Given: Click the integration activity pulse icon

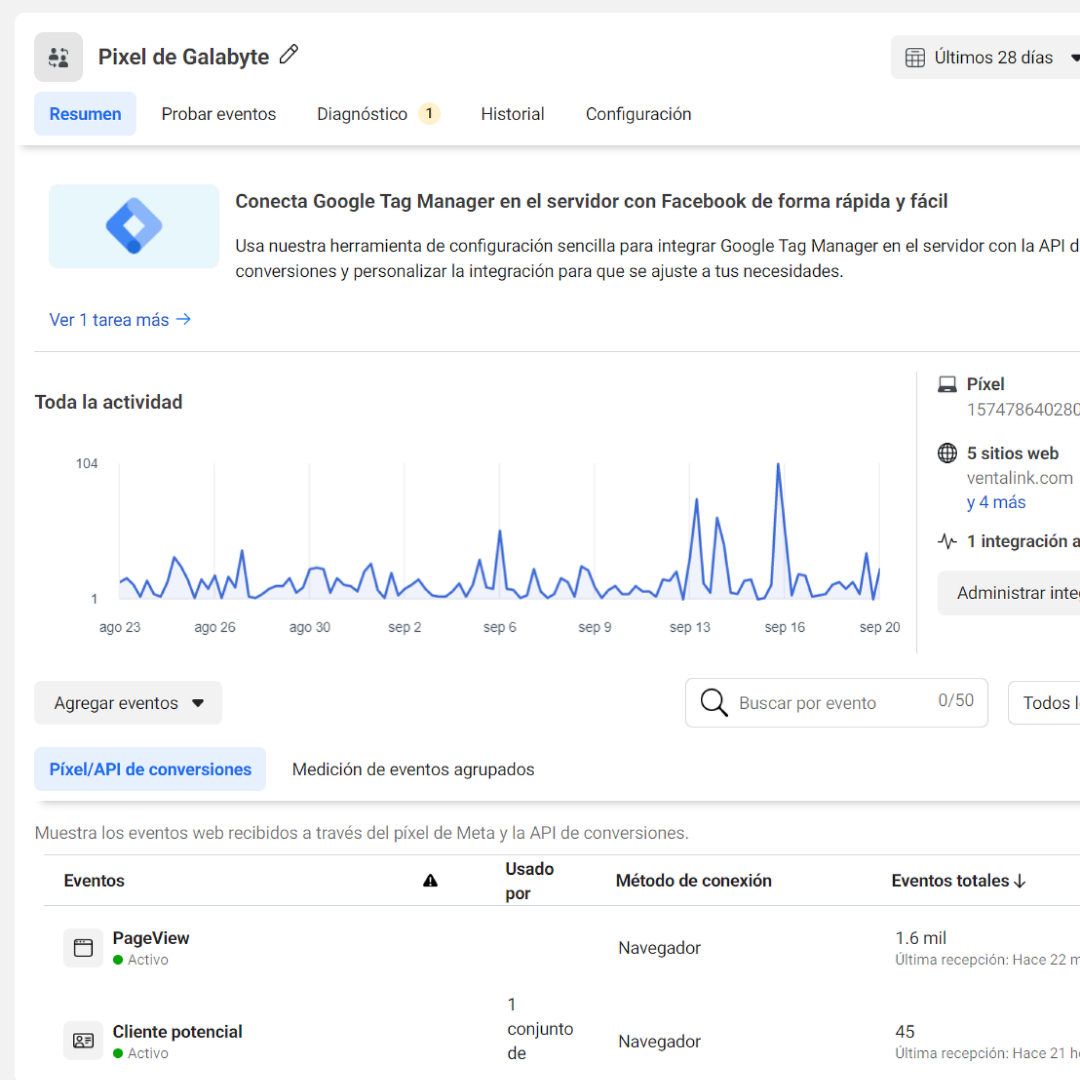Looking at the screenshot, I should click(947, 541).
